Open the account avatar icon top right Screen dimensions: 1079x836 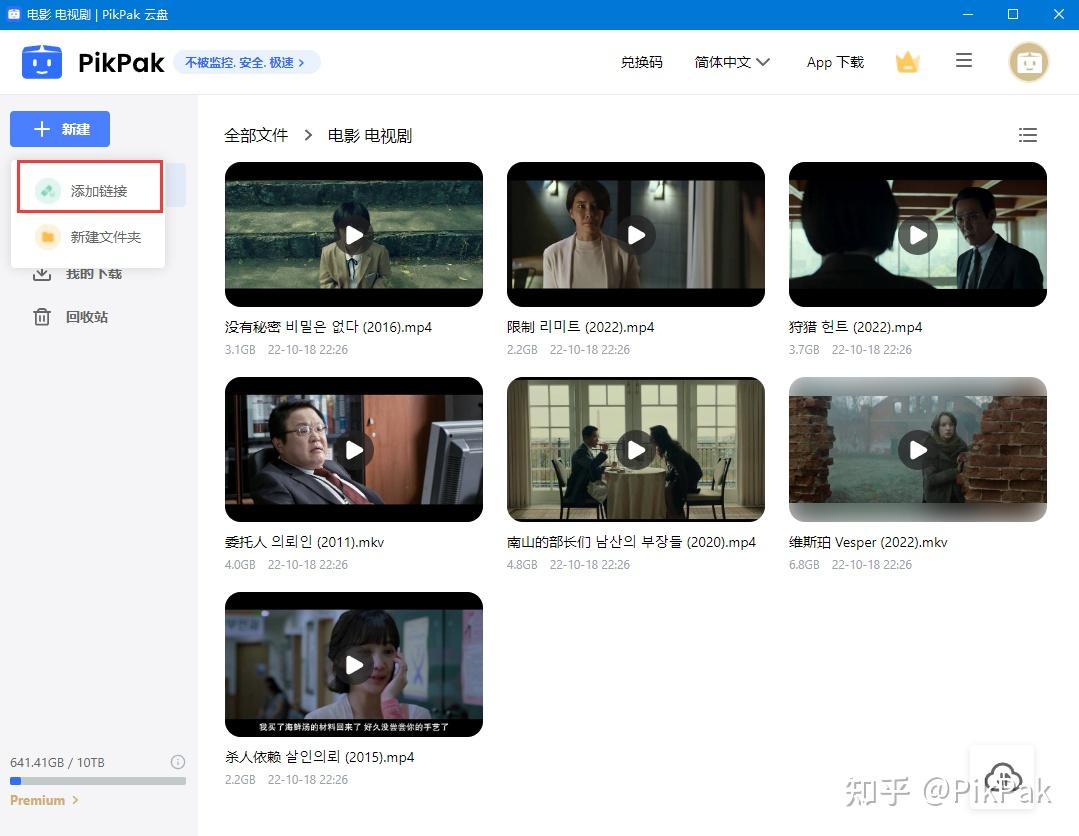1028,61
